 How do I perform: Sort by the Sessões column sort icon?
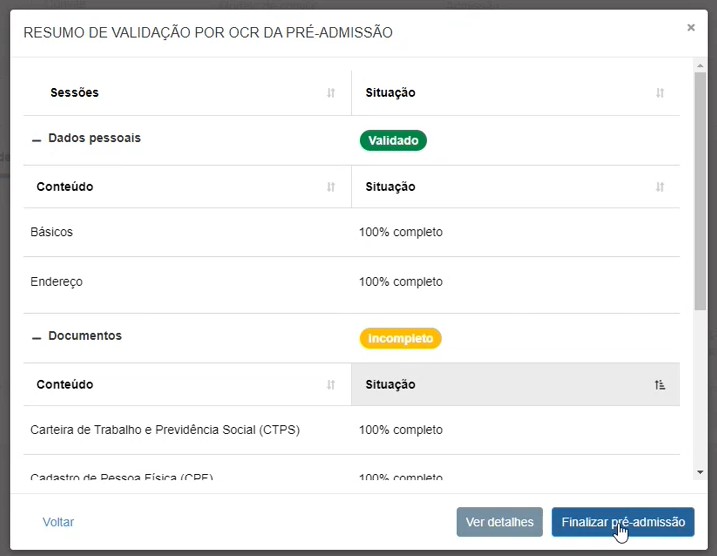pyautogui.click(x=331, y=93)
